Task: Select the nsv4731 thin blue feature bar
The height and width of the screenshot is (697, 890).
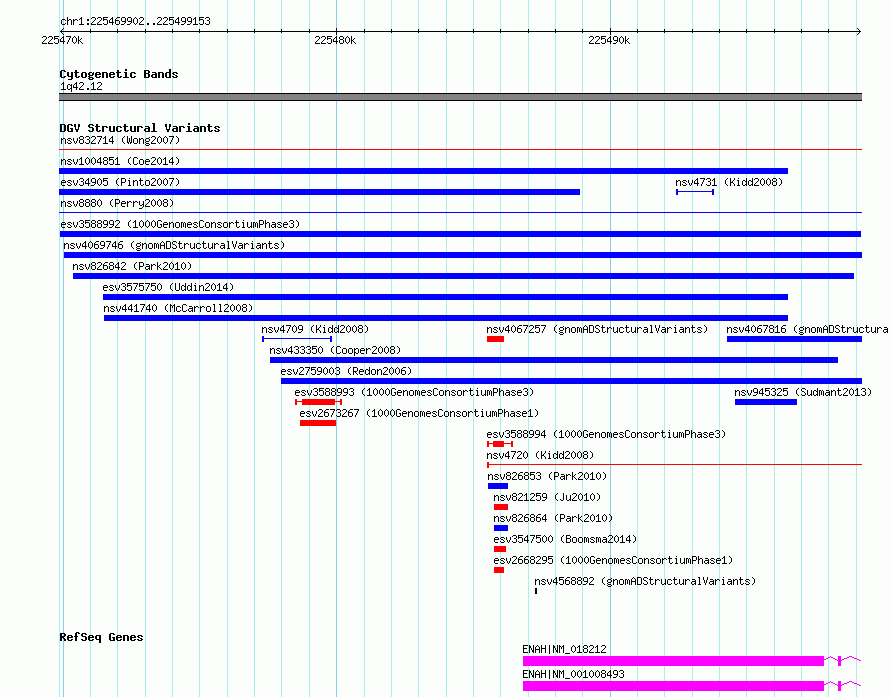Action: 695,192
